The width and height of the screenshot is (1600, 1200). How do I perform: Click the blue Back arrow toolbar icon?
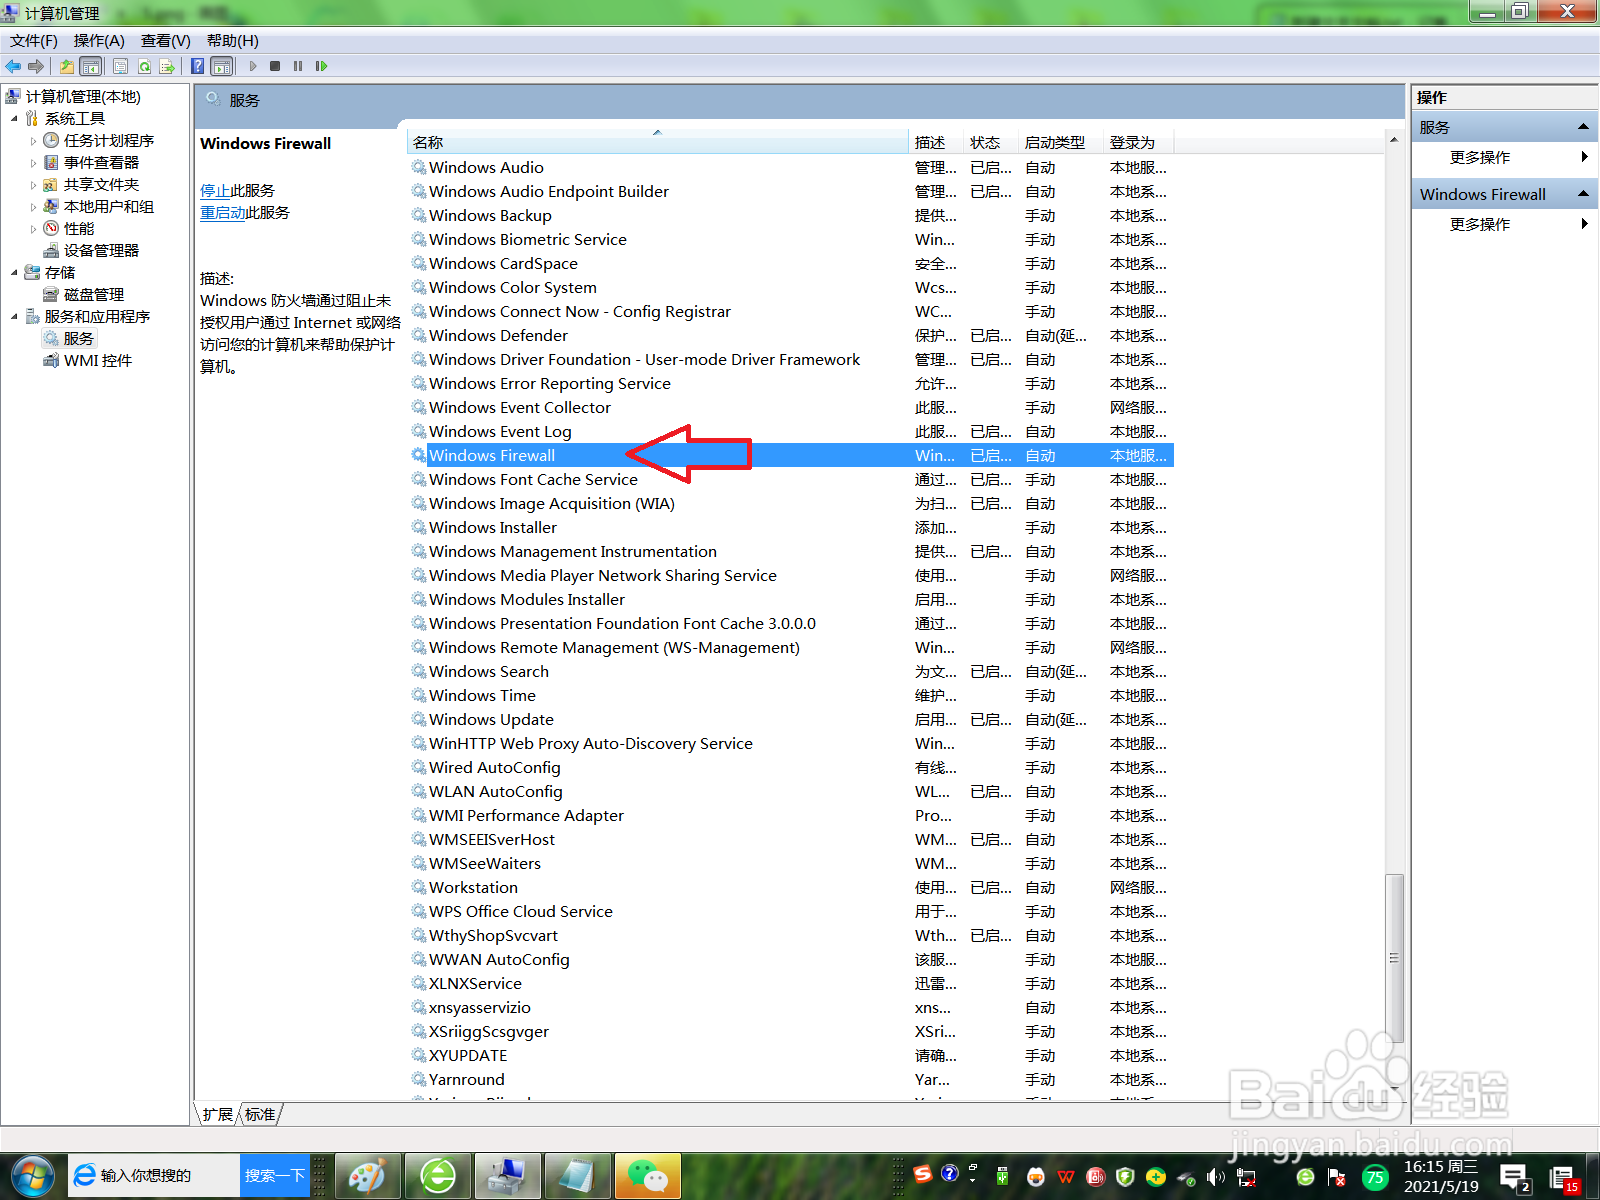13,66
